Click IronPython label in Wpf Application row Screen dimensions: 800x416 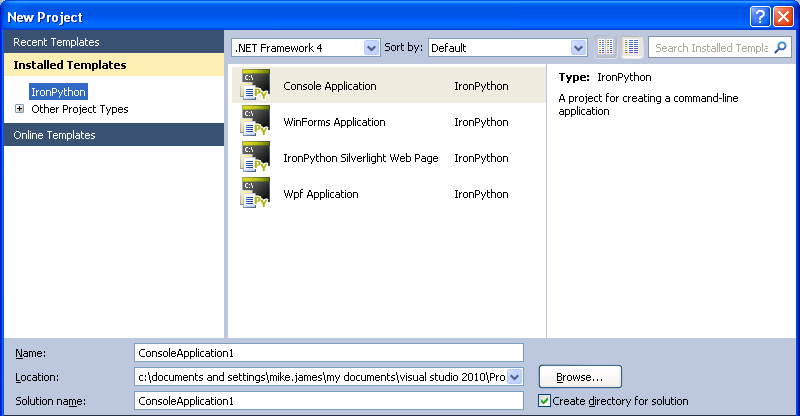pos(481,194)
